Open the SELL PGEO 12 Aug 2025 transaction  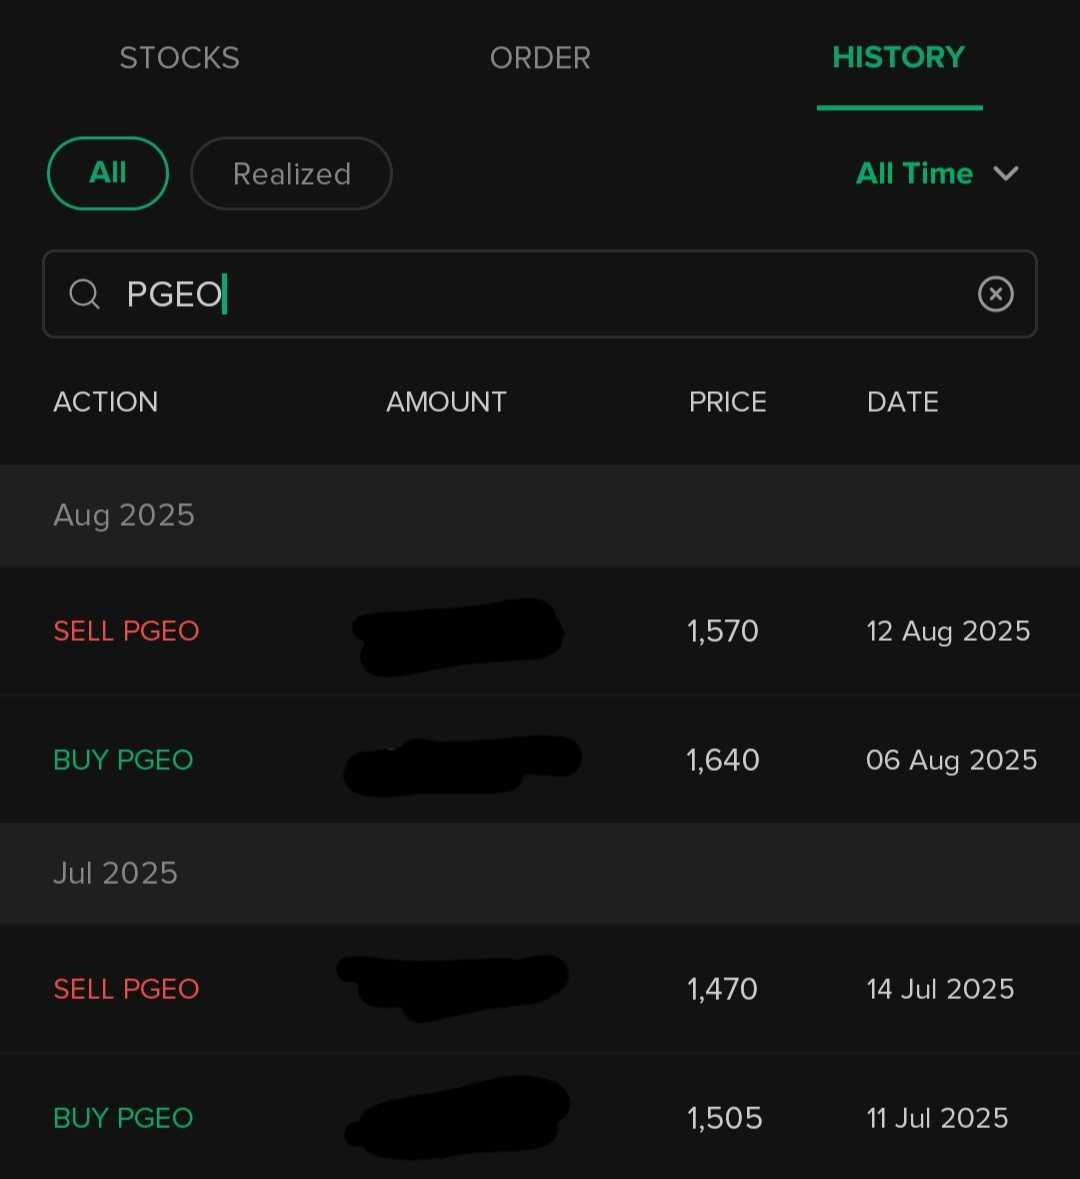tap(540, 631)
